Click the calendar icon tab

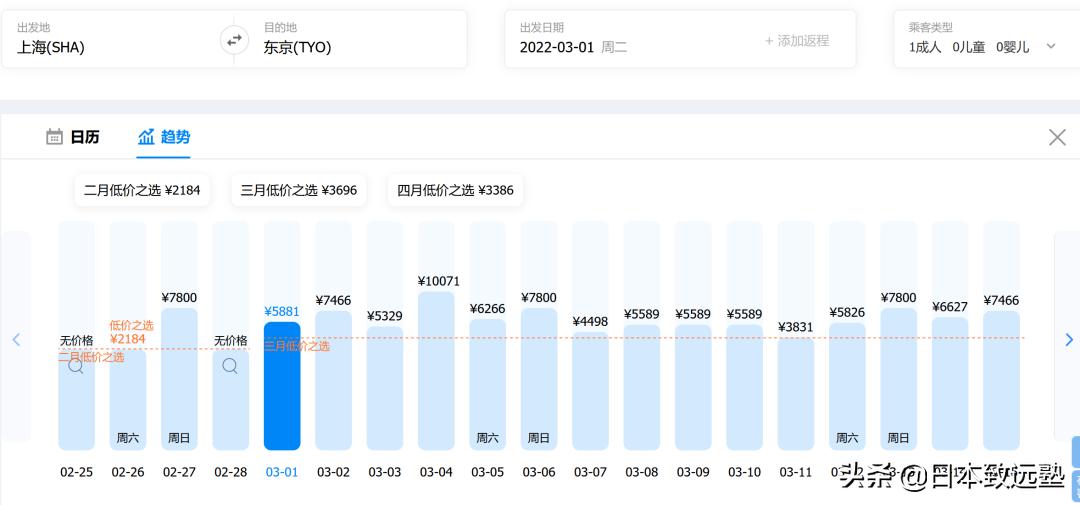tap(55, 137)
